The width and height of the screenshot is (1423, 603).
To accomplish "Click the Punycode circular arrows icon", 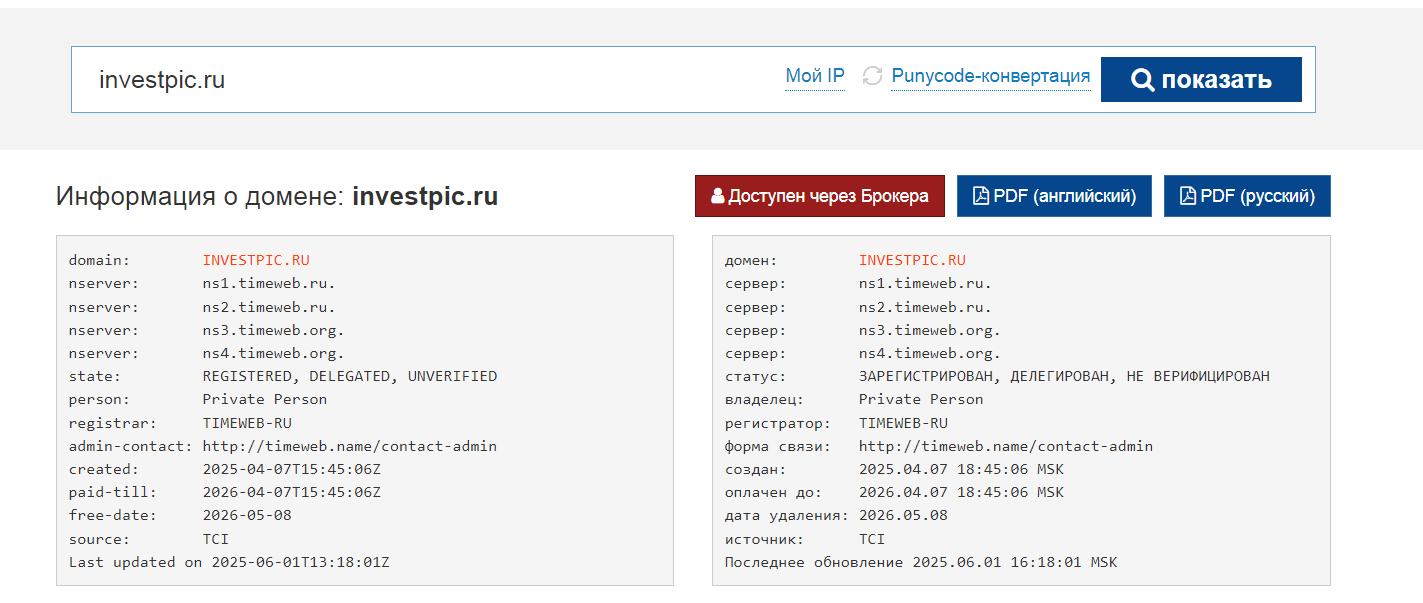I will coord(872,76).
